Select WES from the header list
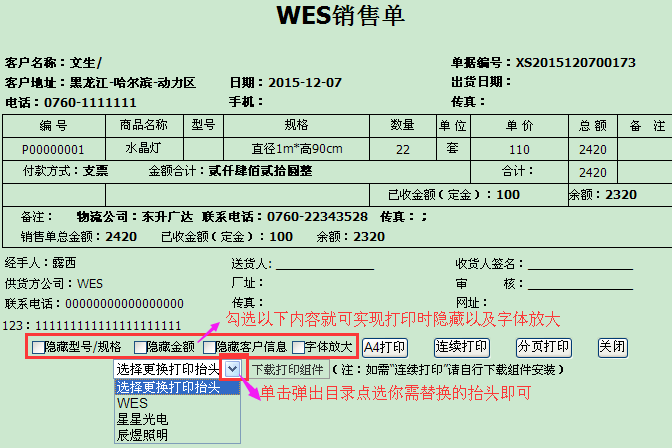The height and width of the screenshot is (448, 672). 131,403
